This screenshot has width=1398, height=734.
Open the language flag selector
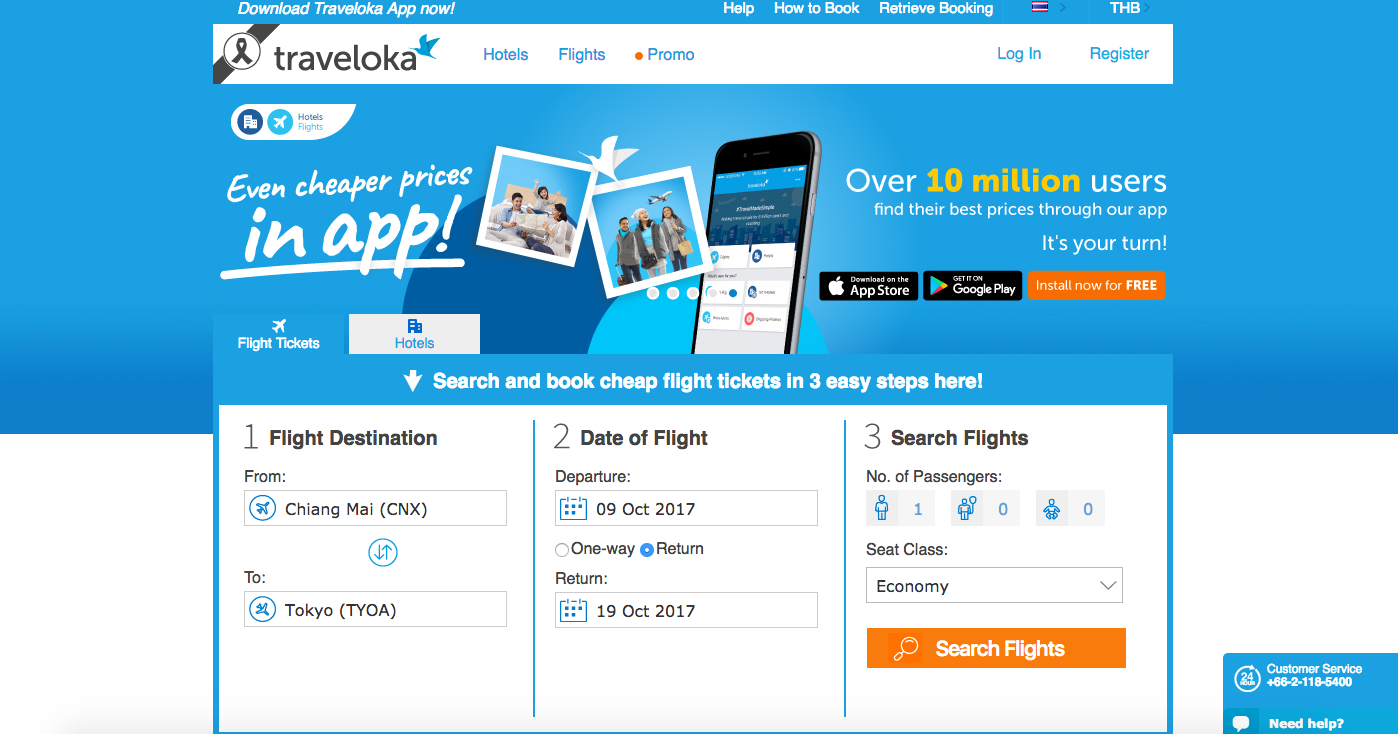click(x=1048, y=8)
